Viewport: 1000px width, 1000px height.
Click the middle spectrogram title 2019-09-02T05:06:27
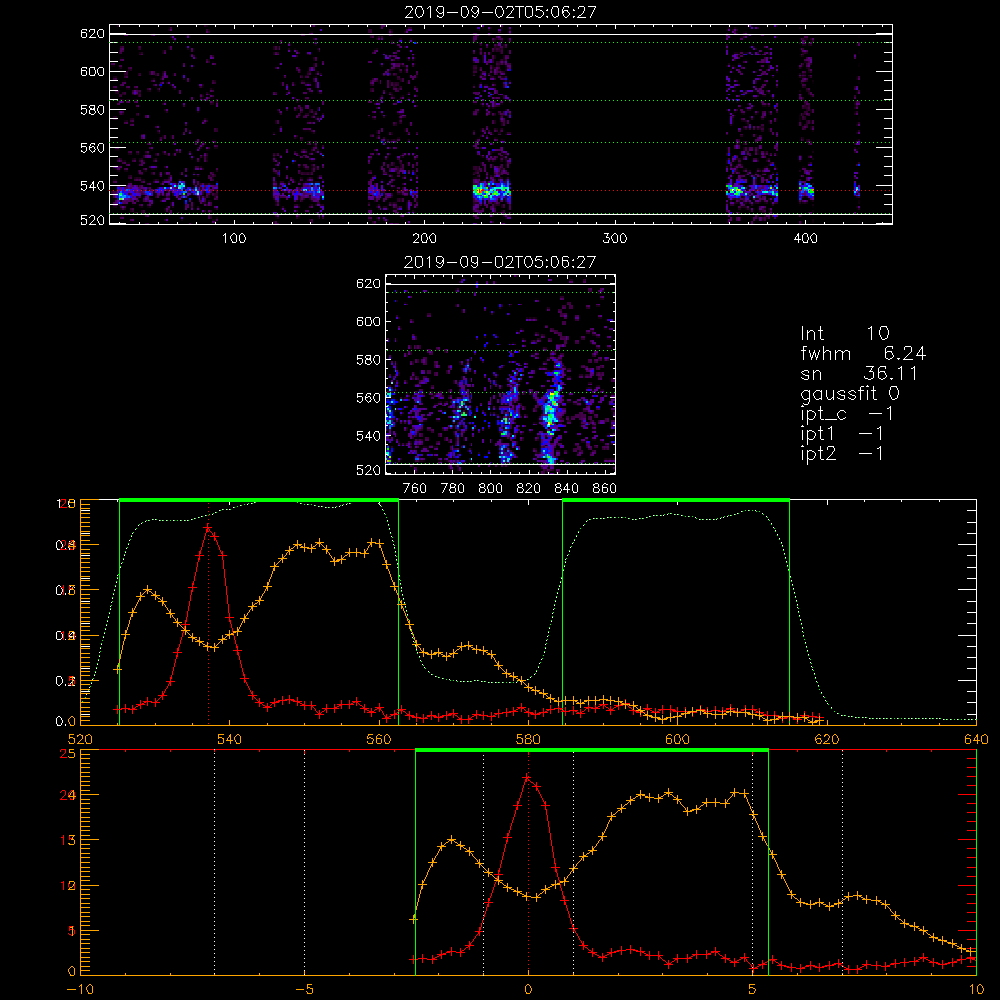[x=500, y=262]
